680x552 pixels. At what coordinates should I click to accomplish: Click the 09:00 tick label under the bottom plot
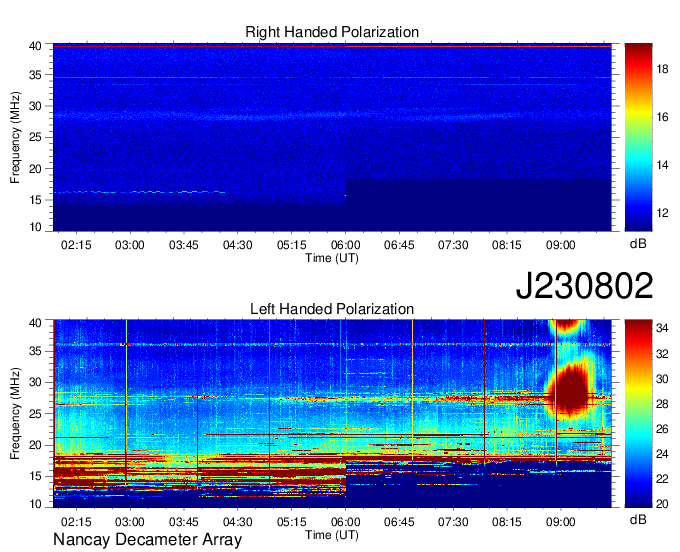560,522
